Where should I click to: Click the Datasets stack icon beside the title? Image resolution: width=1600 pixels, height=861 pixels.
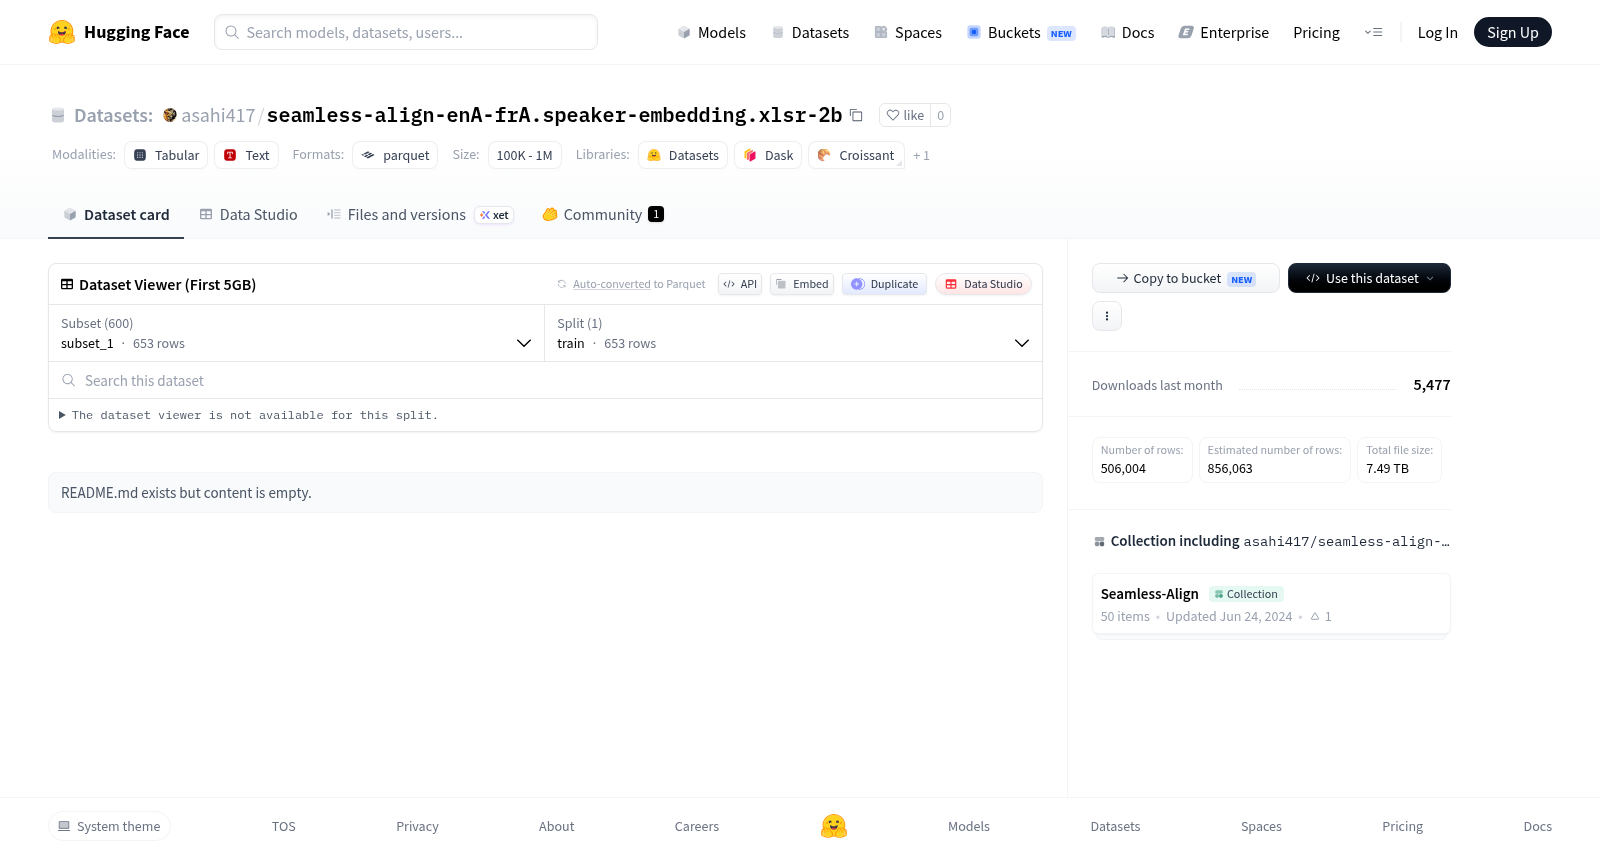(58, 115)
